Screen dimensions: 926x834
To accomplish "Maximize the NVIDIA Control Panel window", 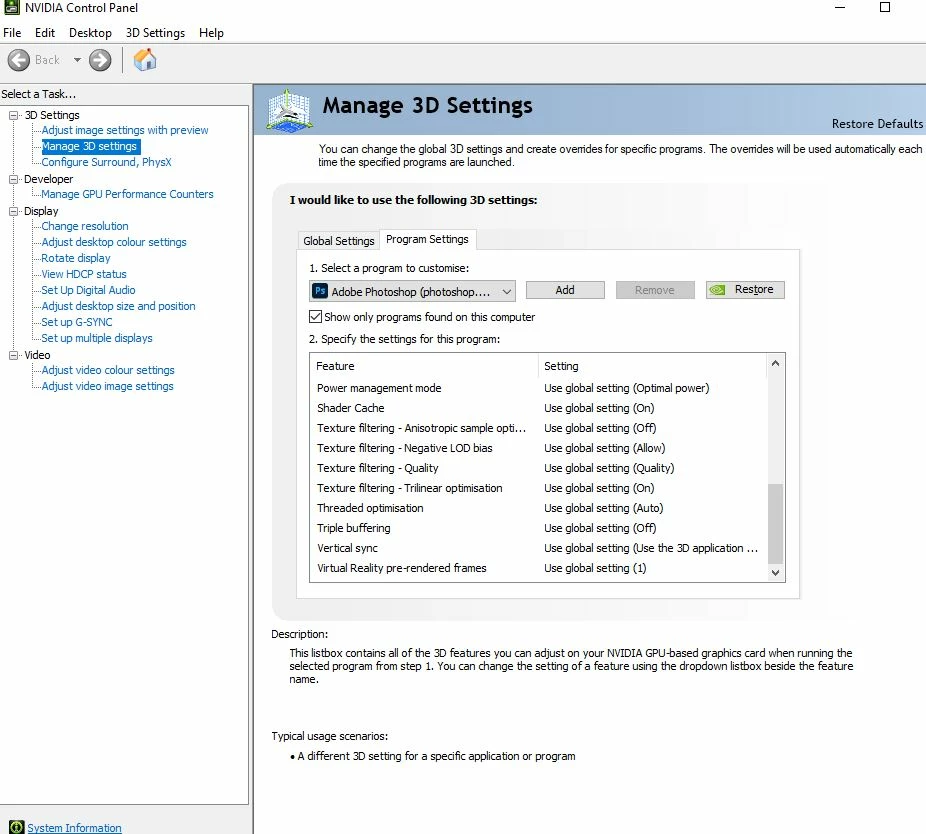I will pyautogui.click(x=885, y=8).
